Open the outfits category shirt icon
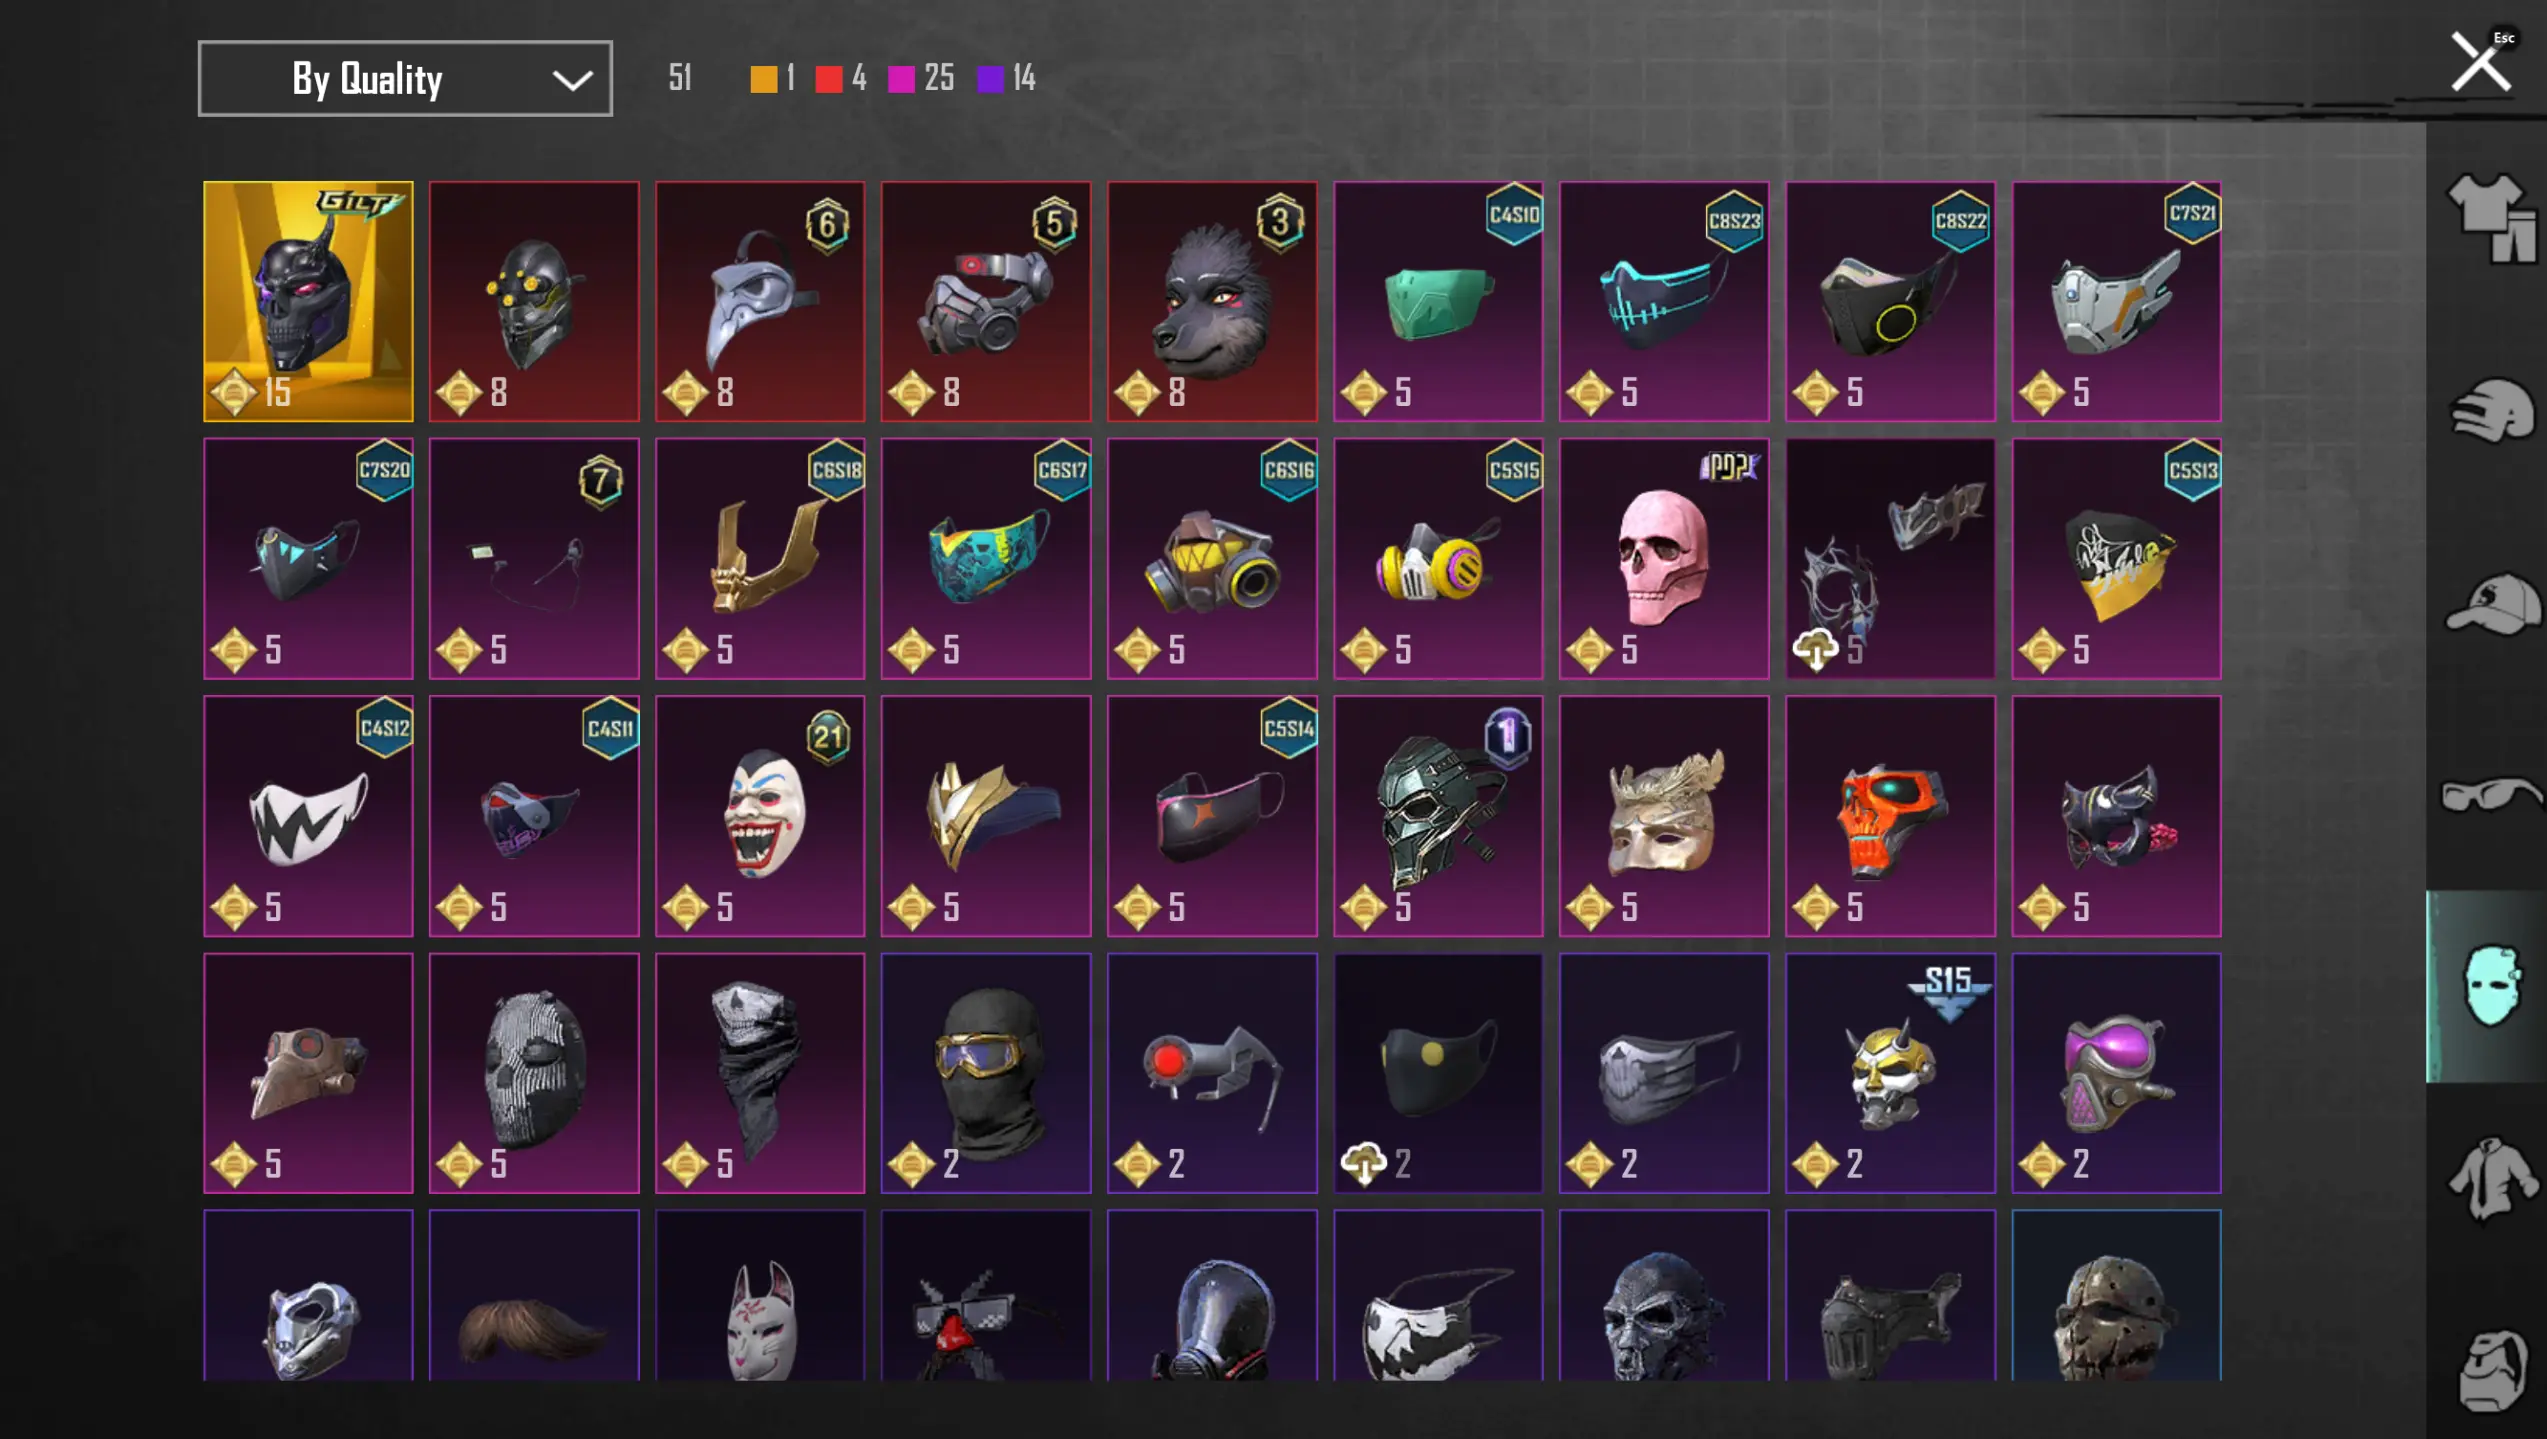 (x=2490, y=218)
